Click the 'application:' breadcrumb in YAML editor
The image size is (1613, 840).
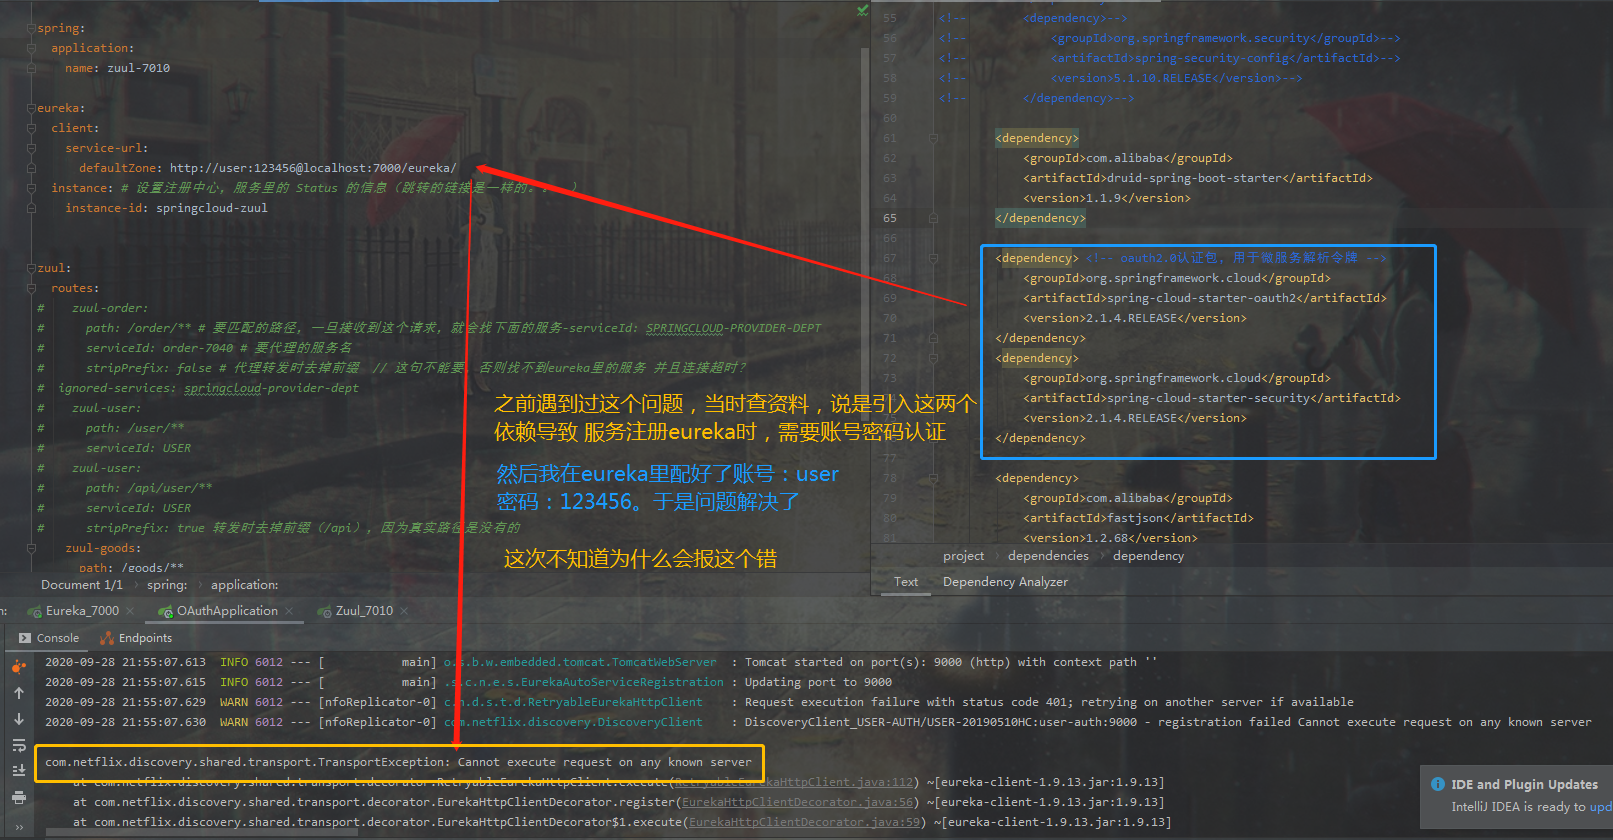[245, 585]
